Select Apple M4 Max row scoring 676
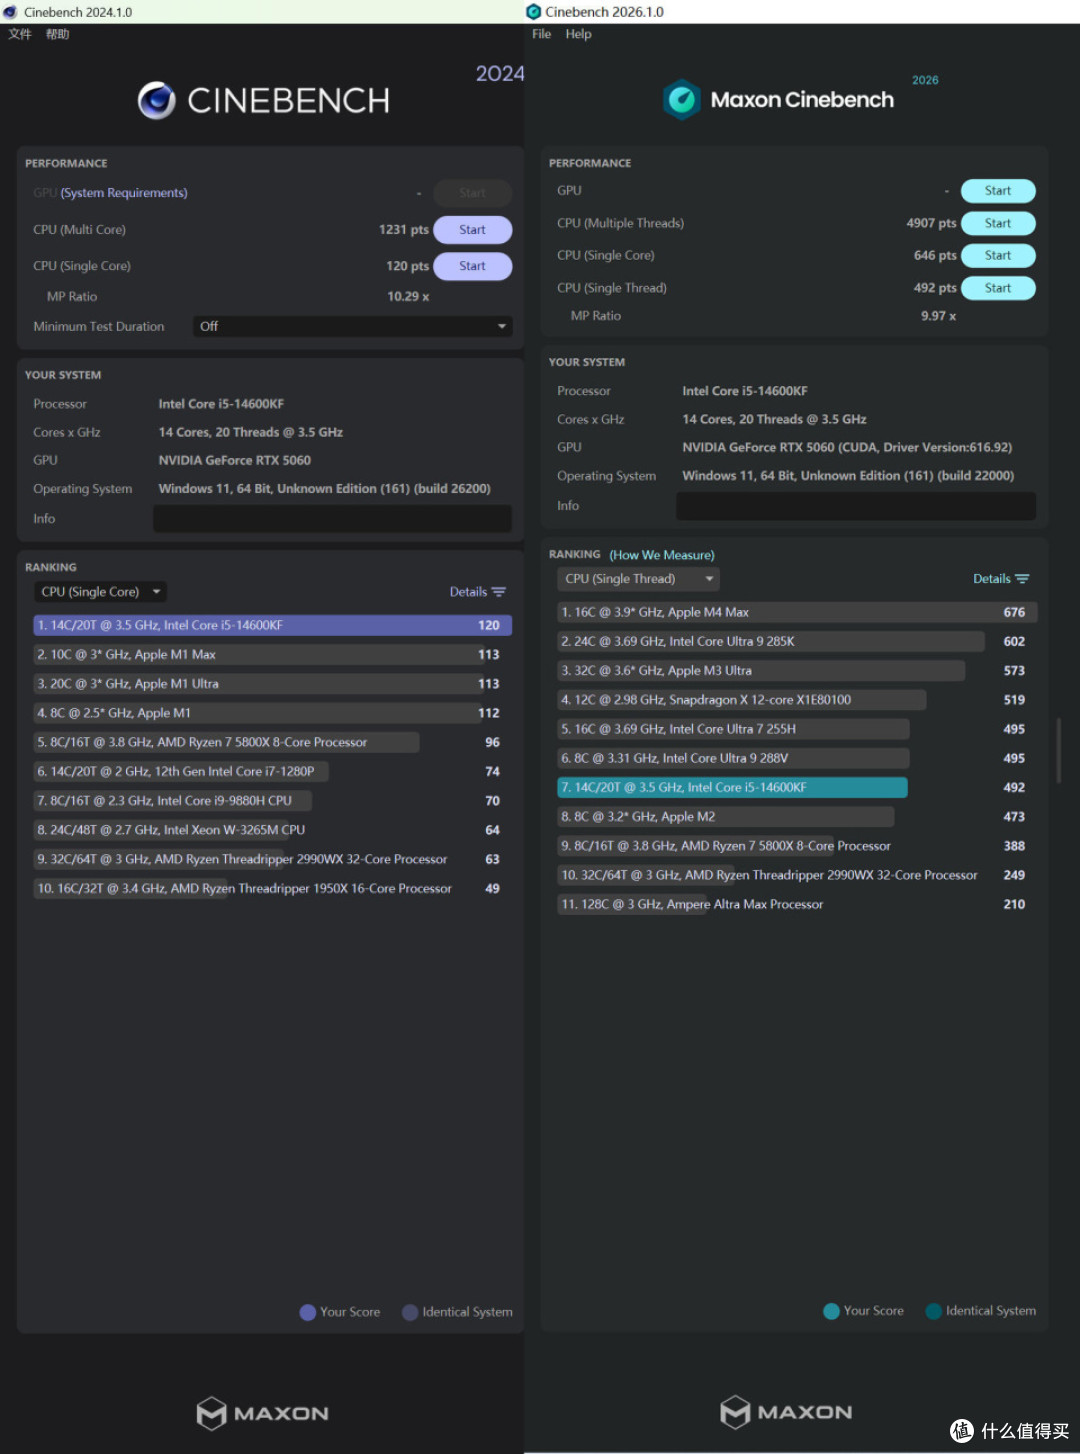Screen dimensions: 1080x1454 click(797, 612)
